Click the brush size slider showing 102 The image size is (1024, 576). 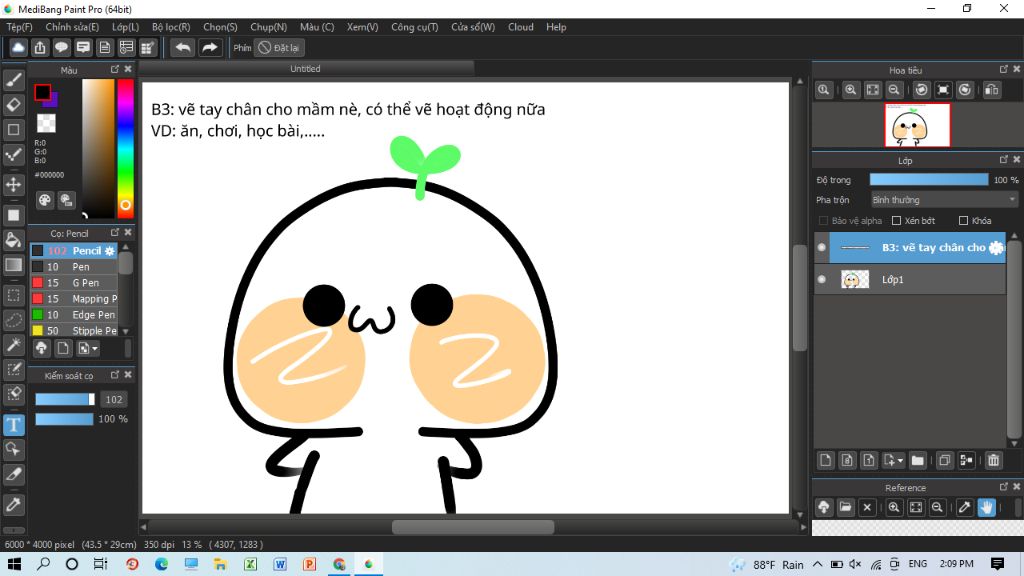click(65, 400)
